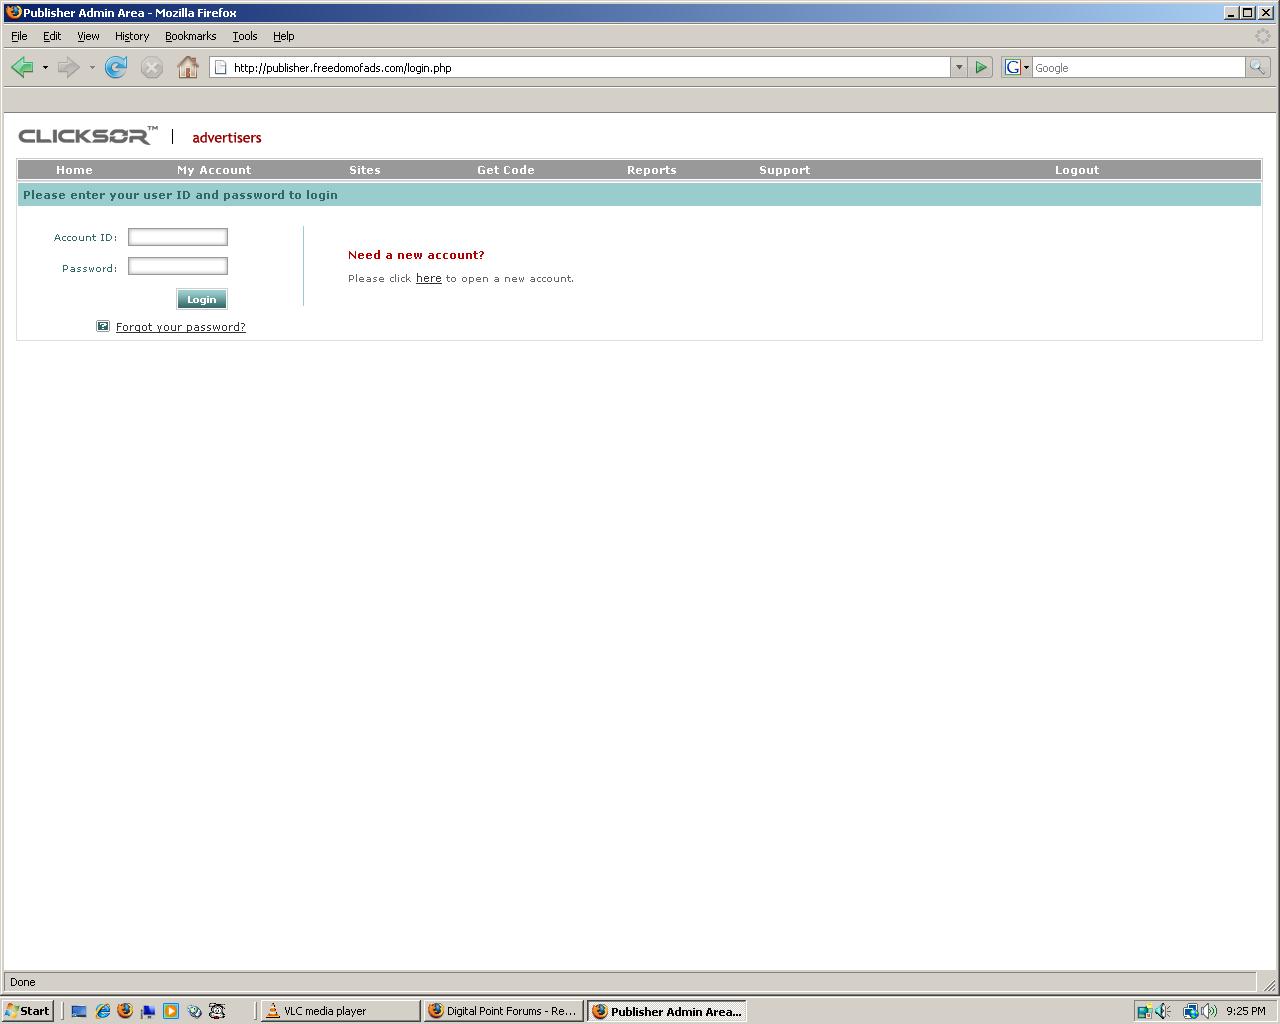Click the search magnifier button
Viewport: 1280px width, 1024px height.
(1257, 67)
